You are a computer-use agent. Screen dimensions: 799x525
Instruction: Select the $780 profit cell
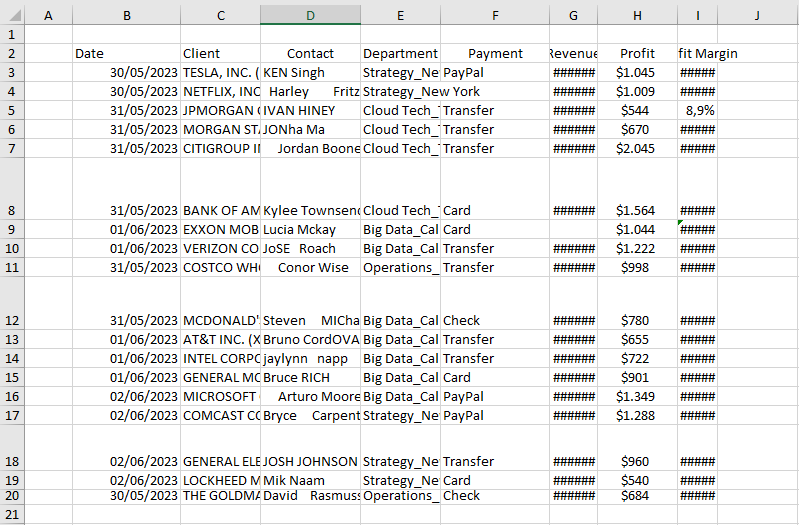tap(637, 303)
